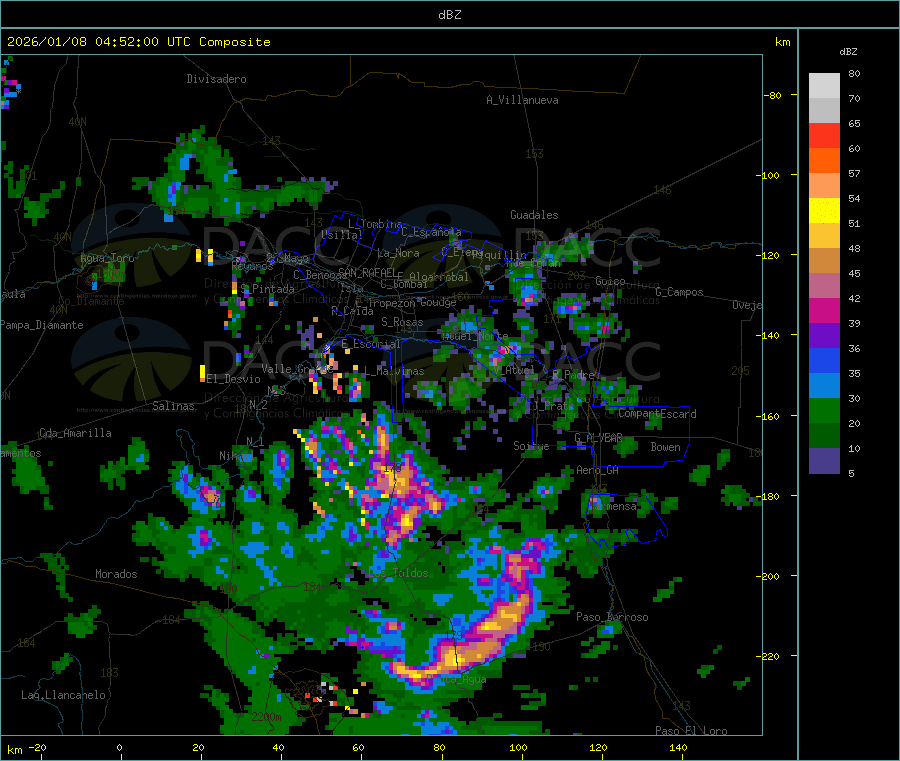Viewport: 900px width, 761px height.
Task: Select the Cda_Amarilla label
Action: (75, 433)
